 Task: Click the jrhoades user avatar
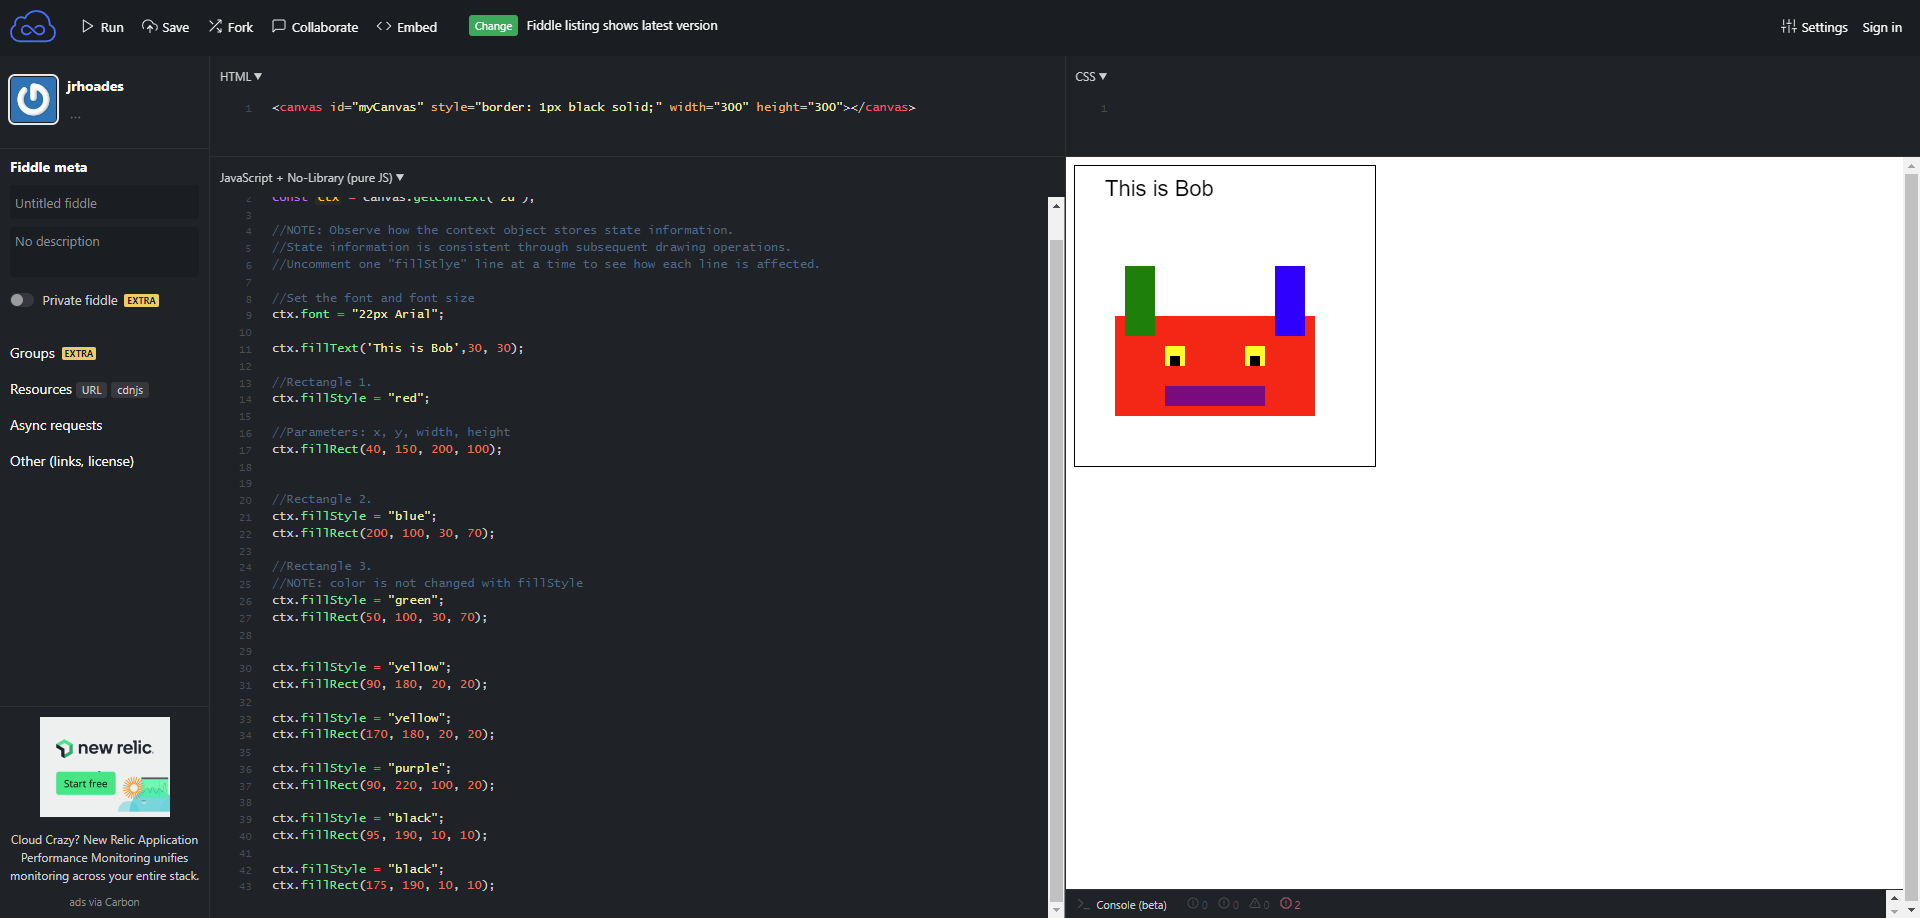[34, 99]
